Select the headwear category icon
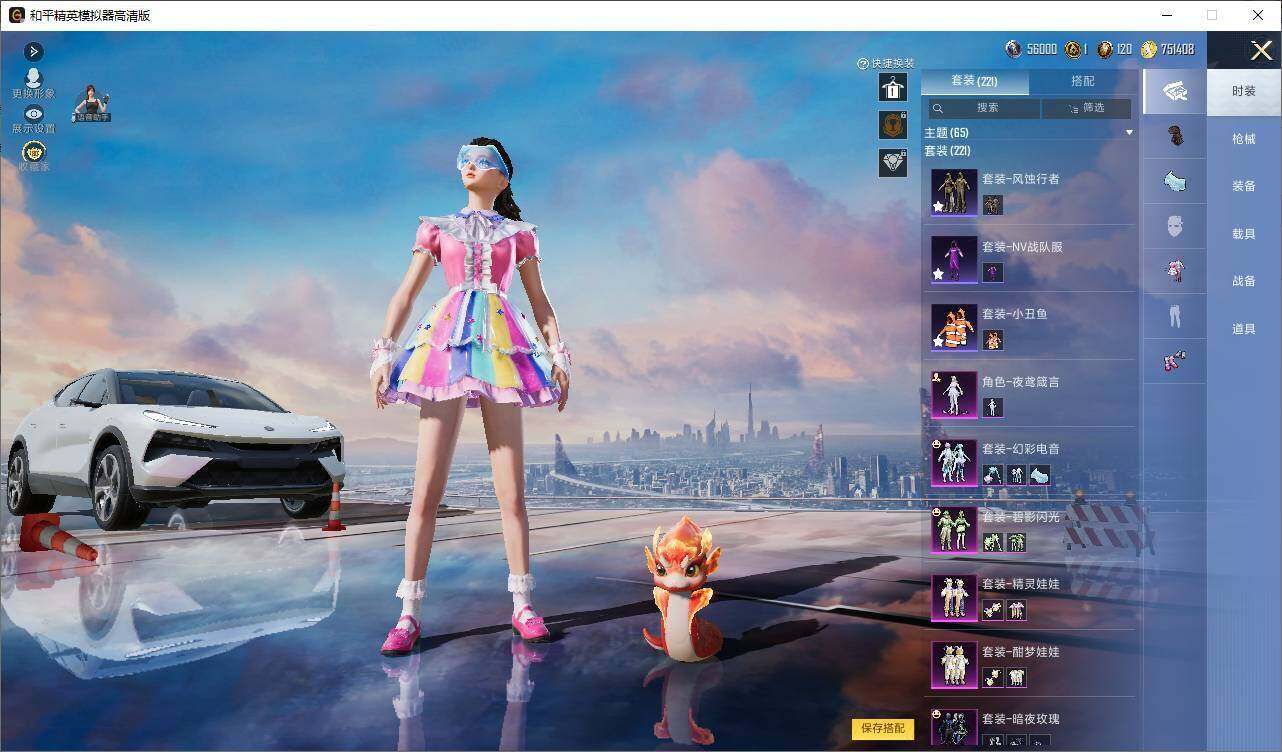Screen dimensions: 1282x752 [1175, 137]
